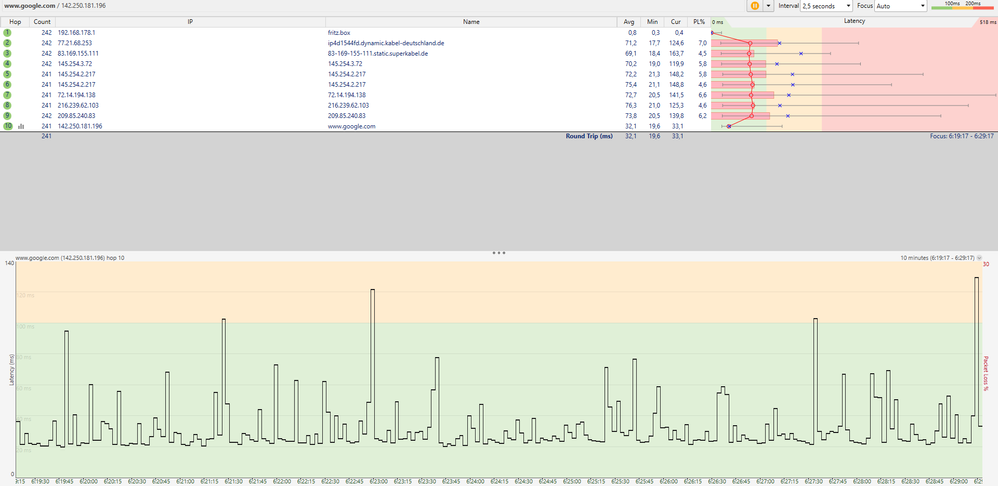998x486 pixels.
Task: Click the window title www.google.com / 142.250.181.196
Action: pyautogui.click(x=53, y=5)
